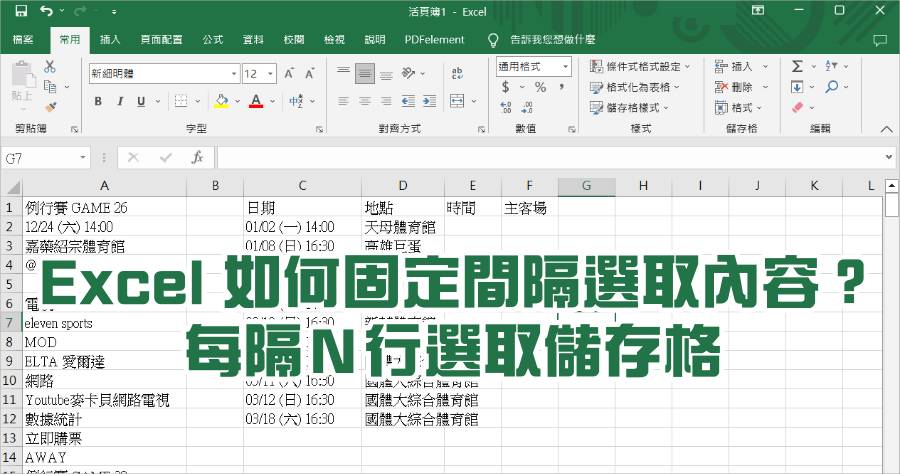Click the Save icon in title bar

pyautogui.click(x=21, y=11)
